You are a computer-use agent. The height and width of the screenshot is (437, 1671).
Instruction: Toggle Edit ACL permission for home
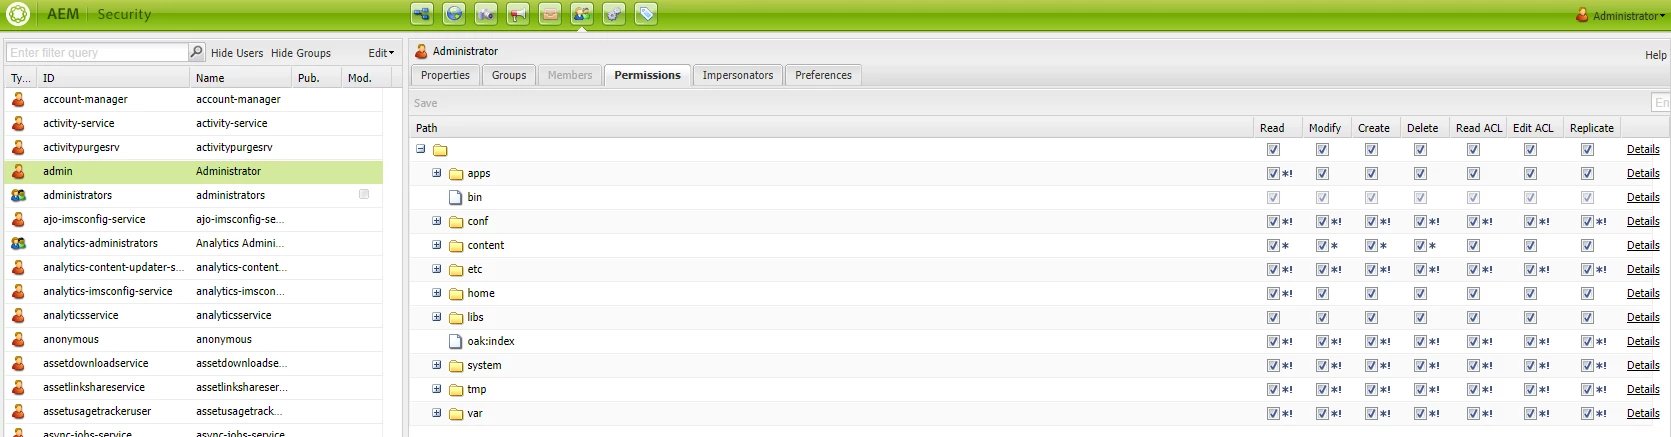pos(1530,293)
